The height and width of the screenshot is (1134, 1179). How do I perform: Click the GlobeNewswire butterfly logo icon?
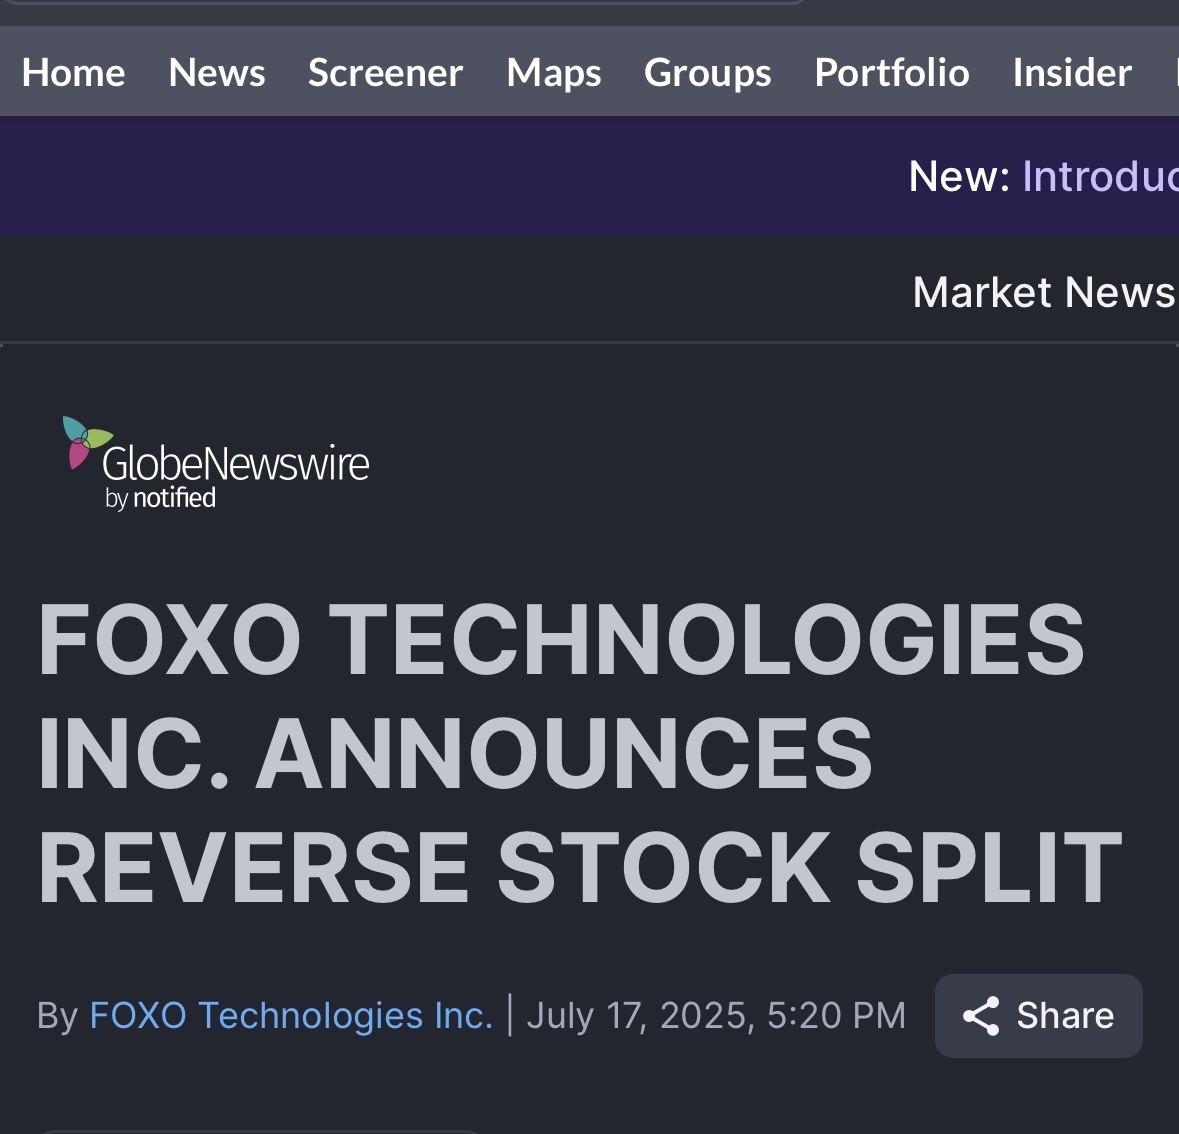click(x=87, y=441)
